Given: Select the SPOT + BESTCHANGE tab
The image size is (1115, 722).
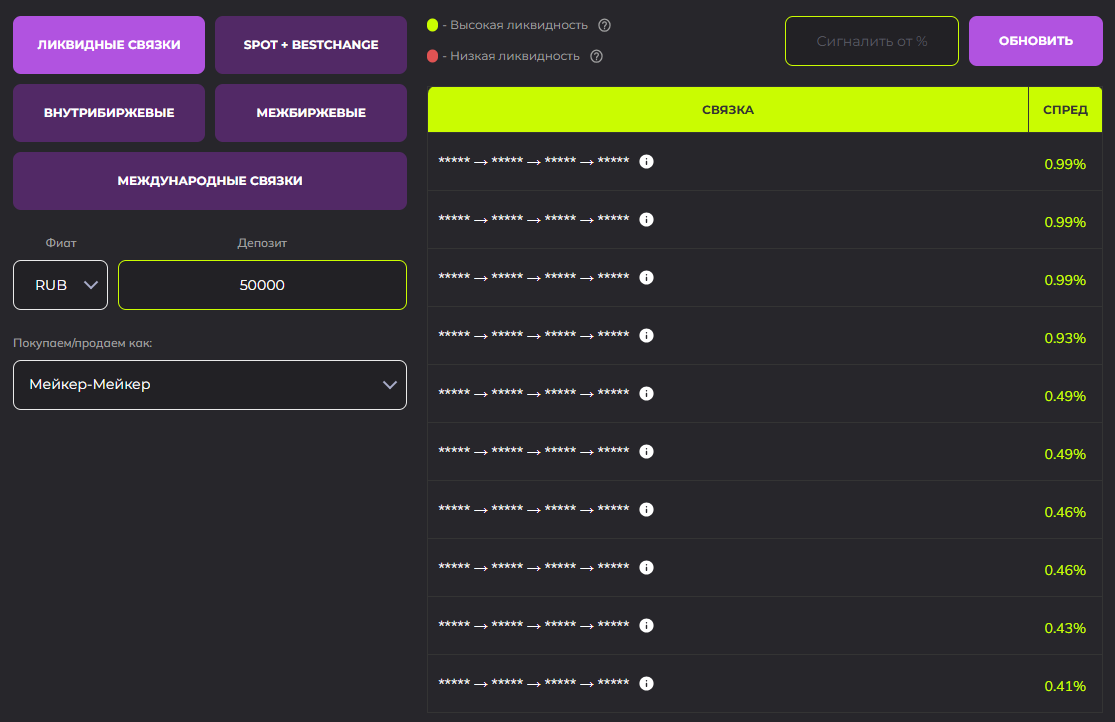Looking at the screenshot, I should click(311, 45).
